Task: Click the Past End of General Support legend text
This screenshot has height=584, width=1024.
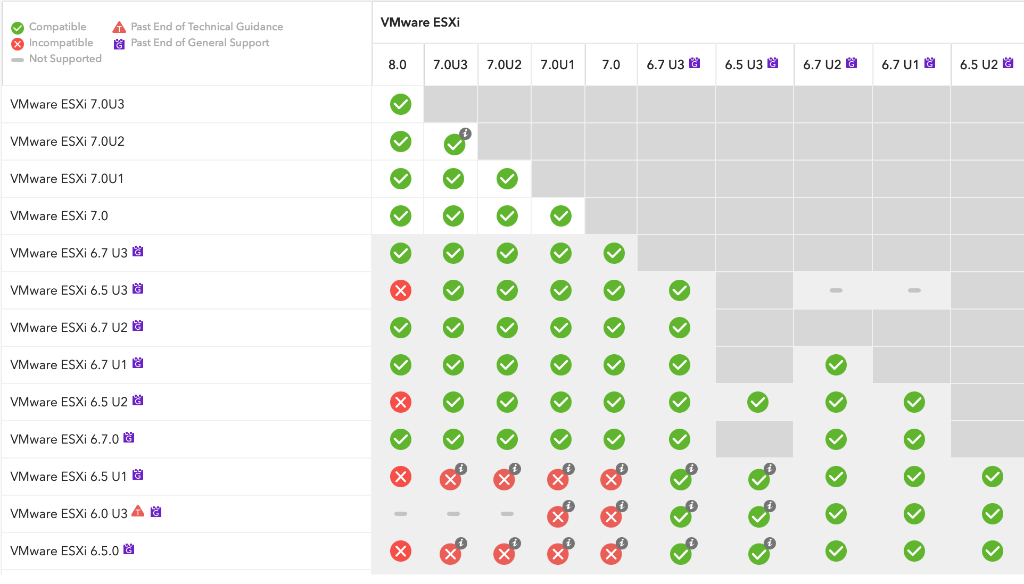Action: click(200, 42)
